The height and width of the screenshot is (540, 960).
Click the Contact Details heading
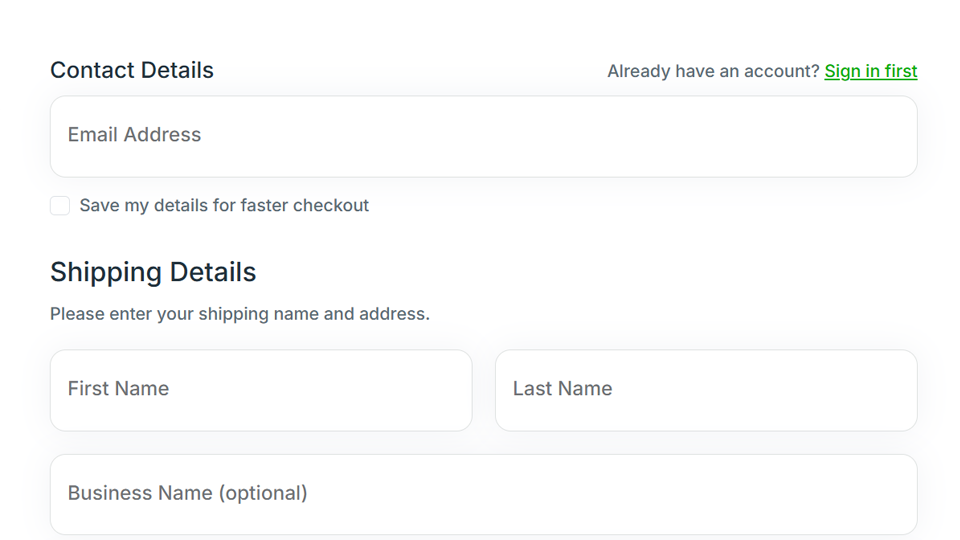coord(132,71)
